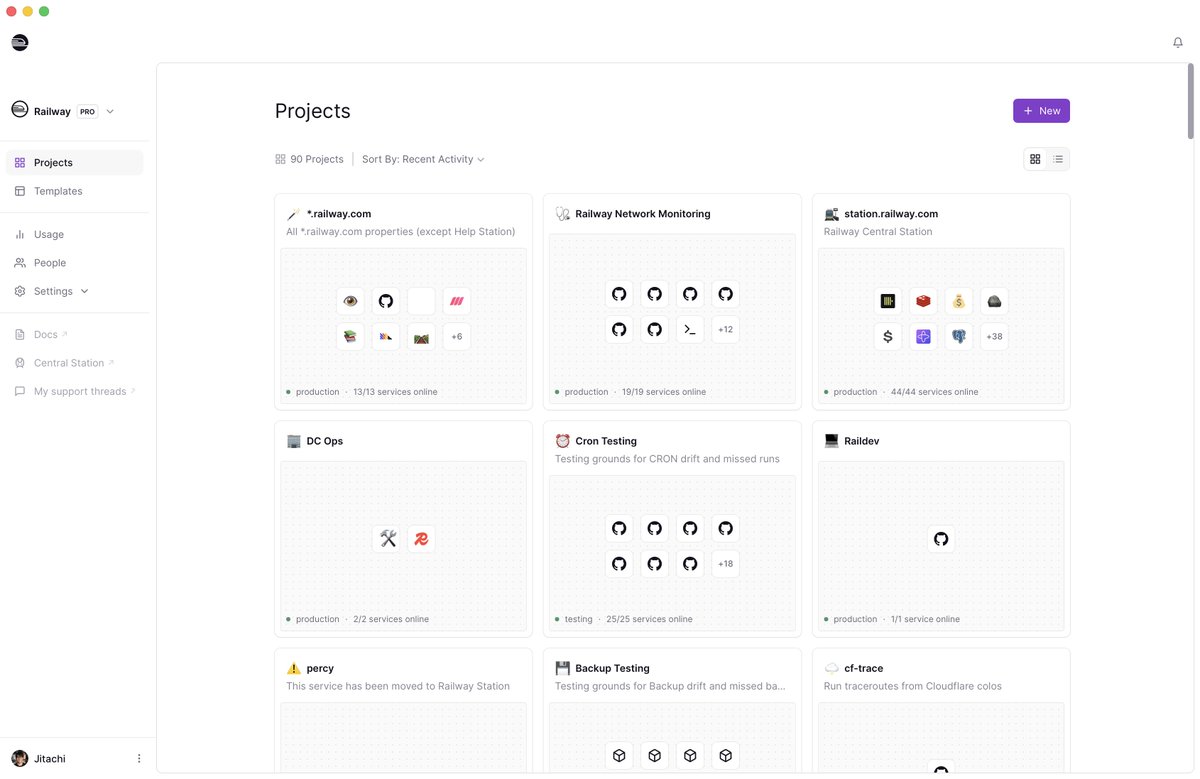Open the *.railway.com project title
1200x779 pixels.
(339, 214)
